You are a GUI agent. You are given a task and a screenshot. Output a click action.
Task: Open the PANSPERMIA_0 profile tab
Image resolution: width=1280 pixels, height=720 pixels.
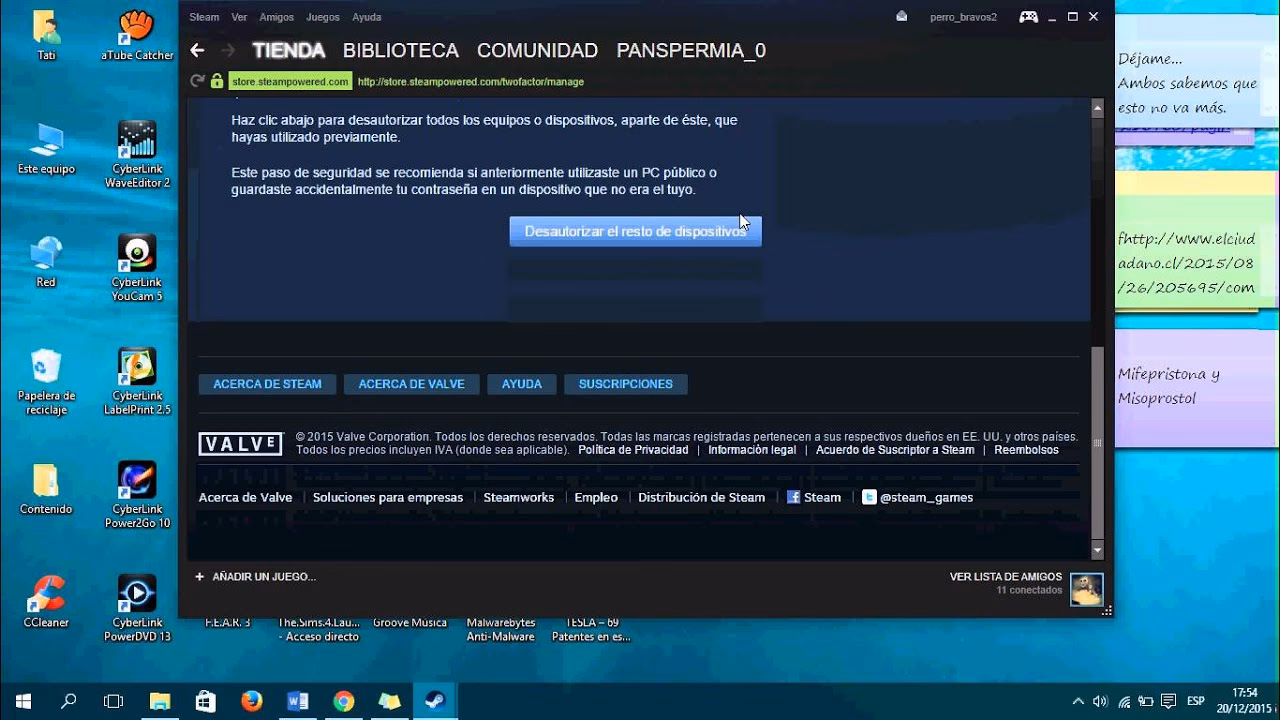[x=691, y=50]
